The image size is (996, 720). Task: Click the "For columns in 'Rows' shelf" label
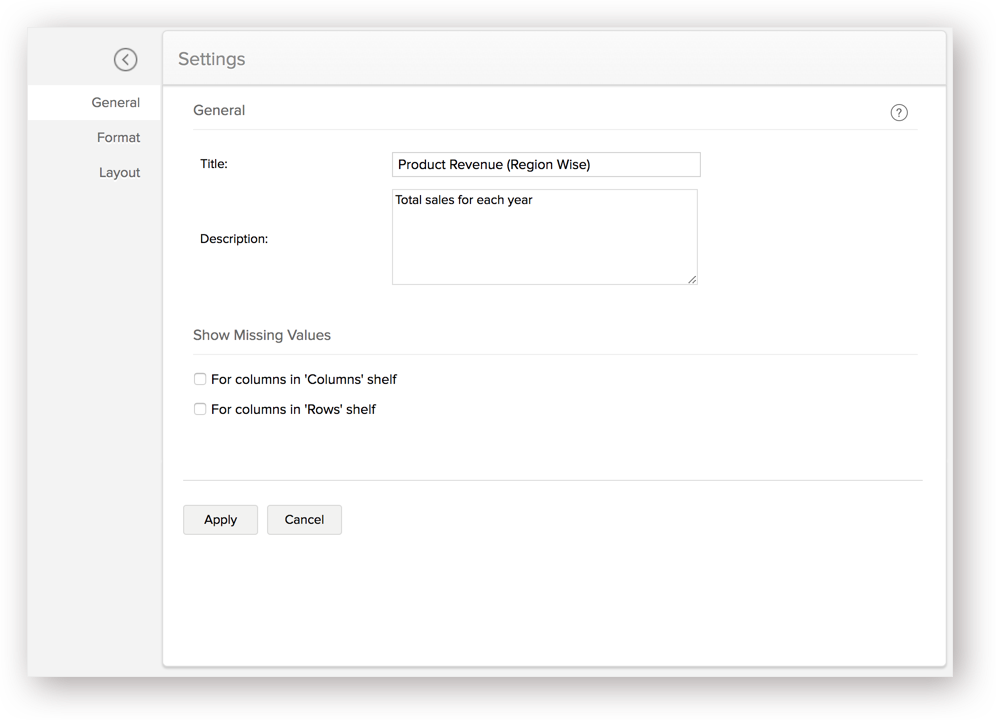pos(293,409)
